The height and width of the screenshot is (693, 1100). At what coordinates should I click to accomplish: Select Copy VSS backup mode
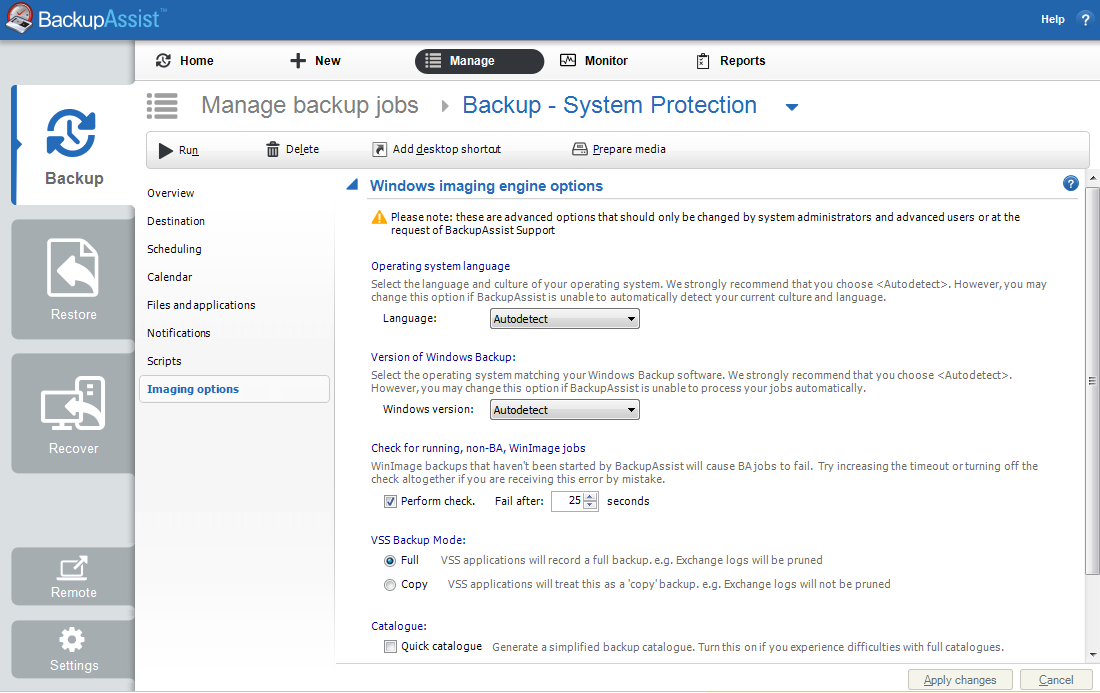[x=390, y=584]
